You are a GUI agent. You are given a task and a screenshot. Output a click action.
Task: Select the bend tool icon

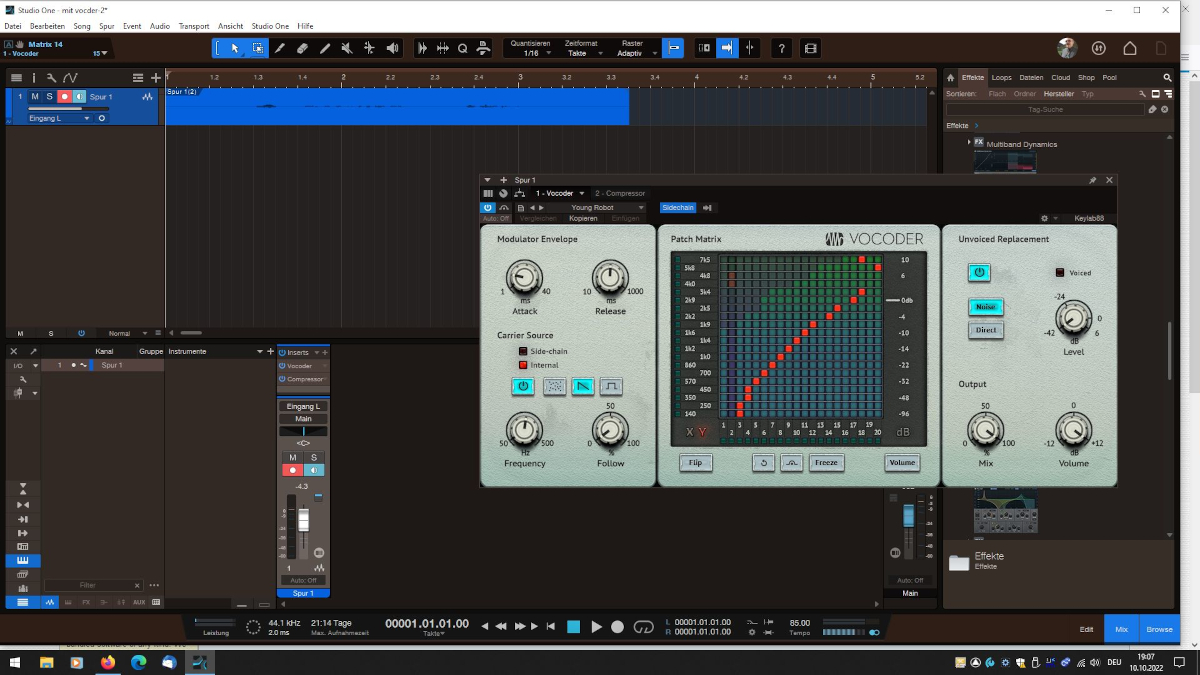(x=369, y=48)
